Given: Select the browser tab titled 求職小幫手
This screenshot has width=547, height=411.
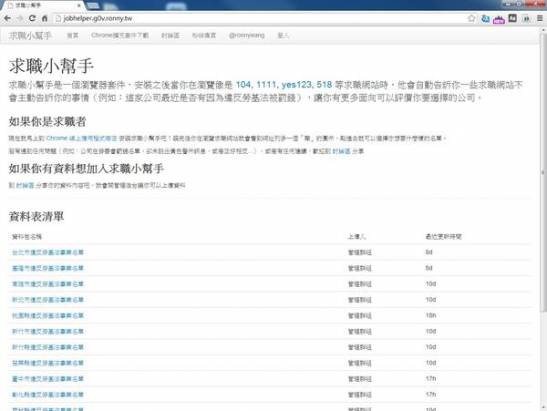Looking at the screenshot, I should pyautogui.click(x=44, y=6).
